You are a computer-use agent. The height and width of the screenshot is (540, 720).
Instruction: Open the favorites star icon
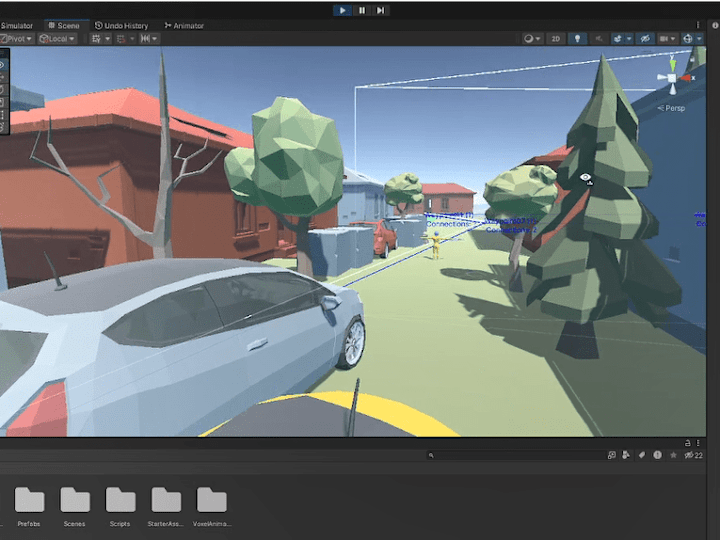tap(673, 455)
